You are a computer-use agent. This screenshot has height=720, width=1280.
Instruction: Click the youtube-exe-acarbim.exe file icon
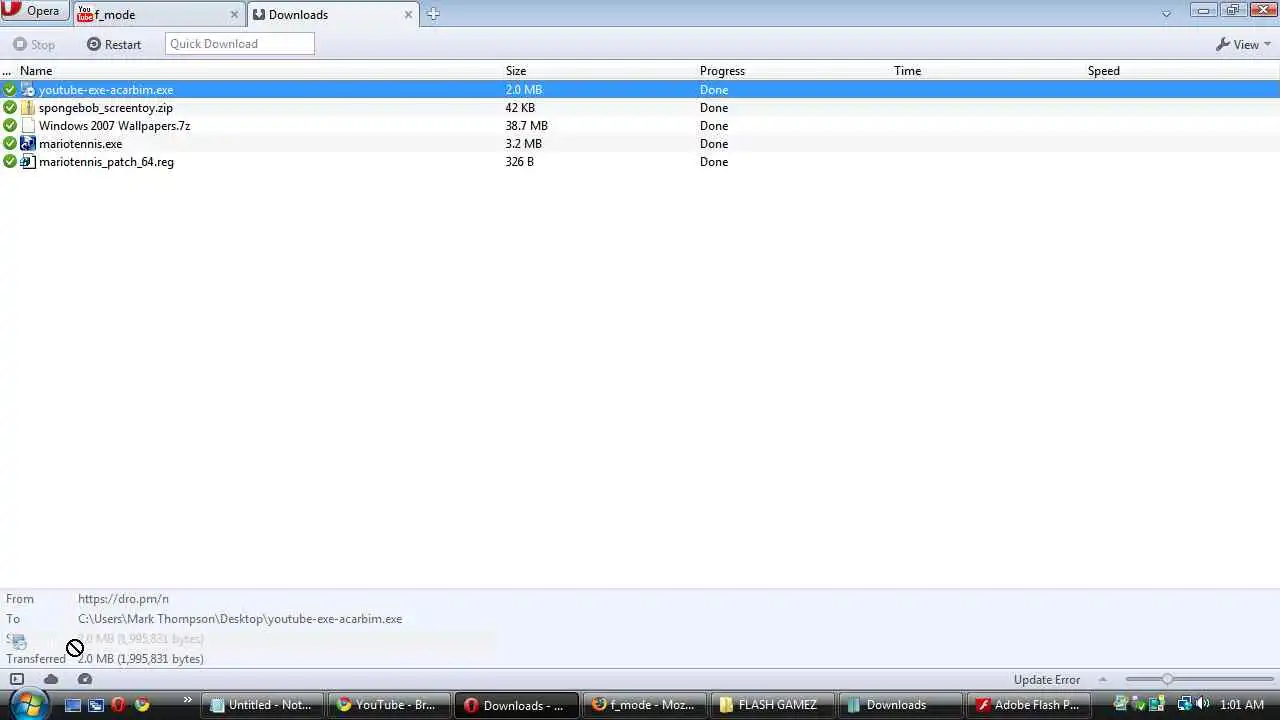28,90
